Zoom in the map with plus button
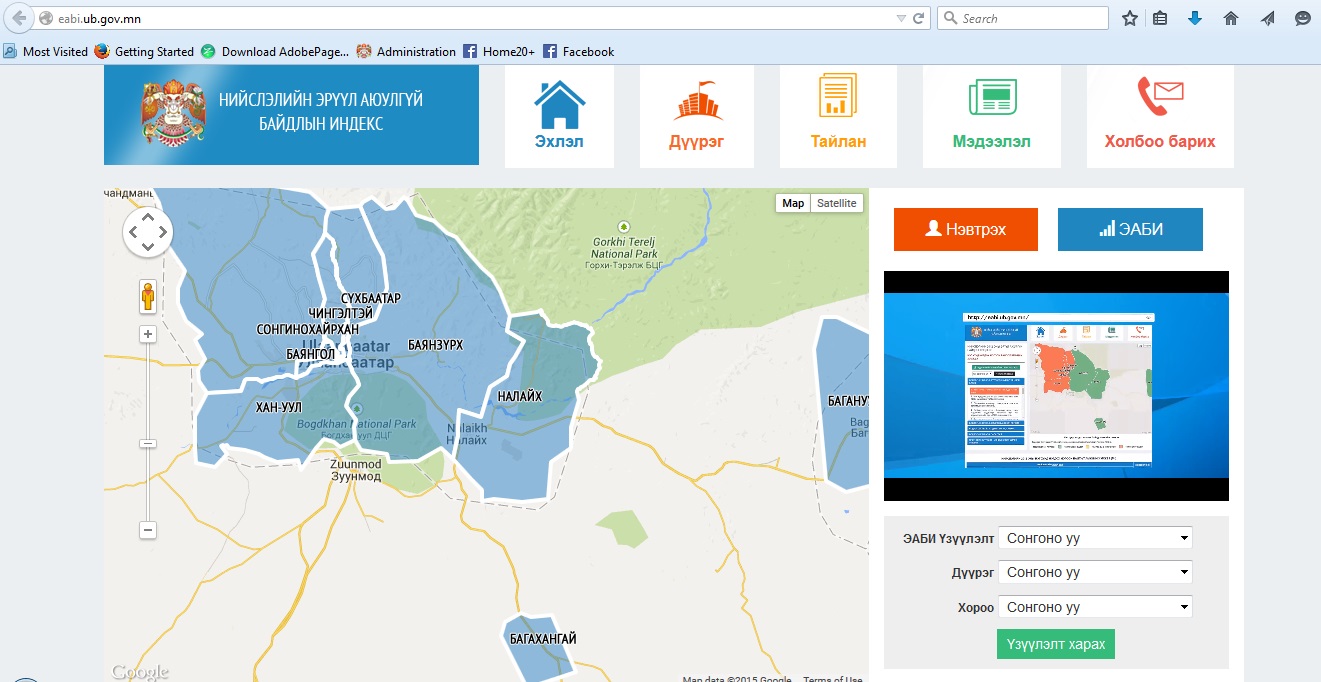The width and height of the screenshot is (1321, 682). [x=148, y=334]
